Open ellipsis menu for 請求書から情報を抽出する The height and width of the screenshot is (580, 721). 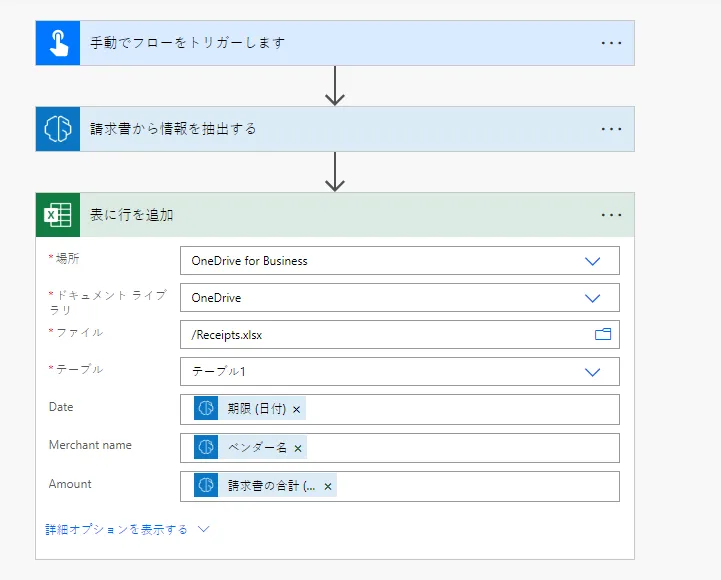(611, 129)
